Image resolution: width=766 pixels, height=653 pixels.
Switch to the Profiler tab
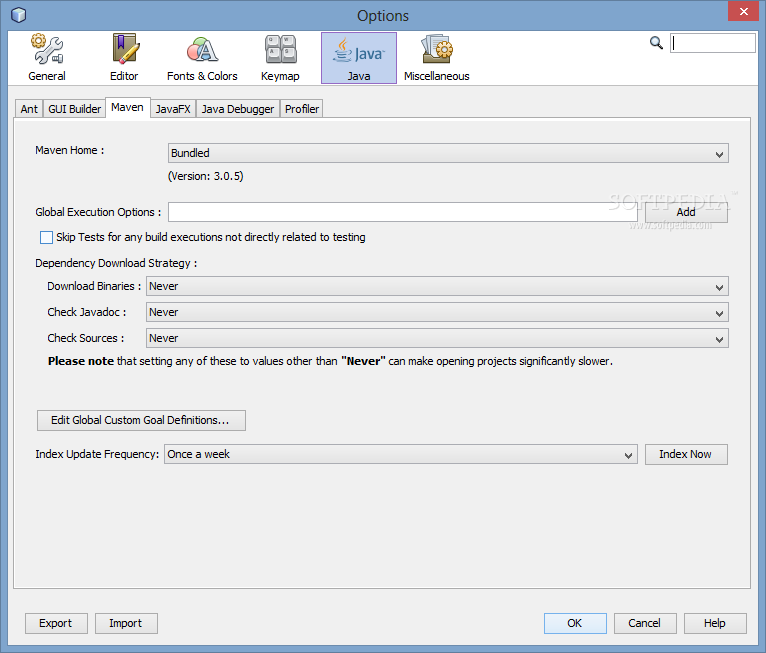pos(302,109)
